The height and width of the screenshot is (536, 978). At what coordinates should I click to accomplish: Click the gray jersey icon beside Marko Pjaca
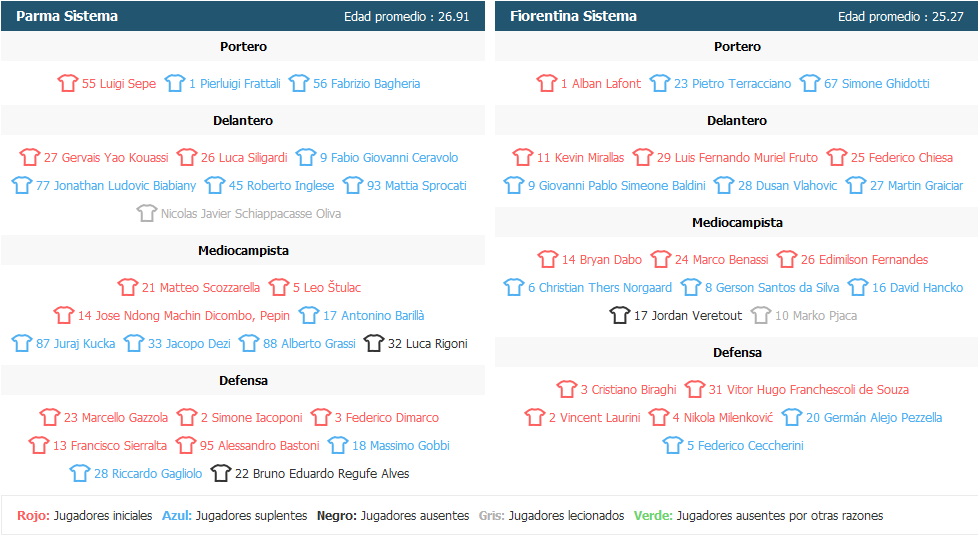click(x=761, y=316)
